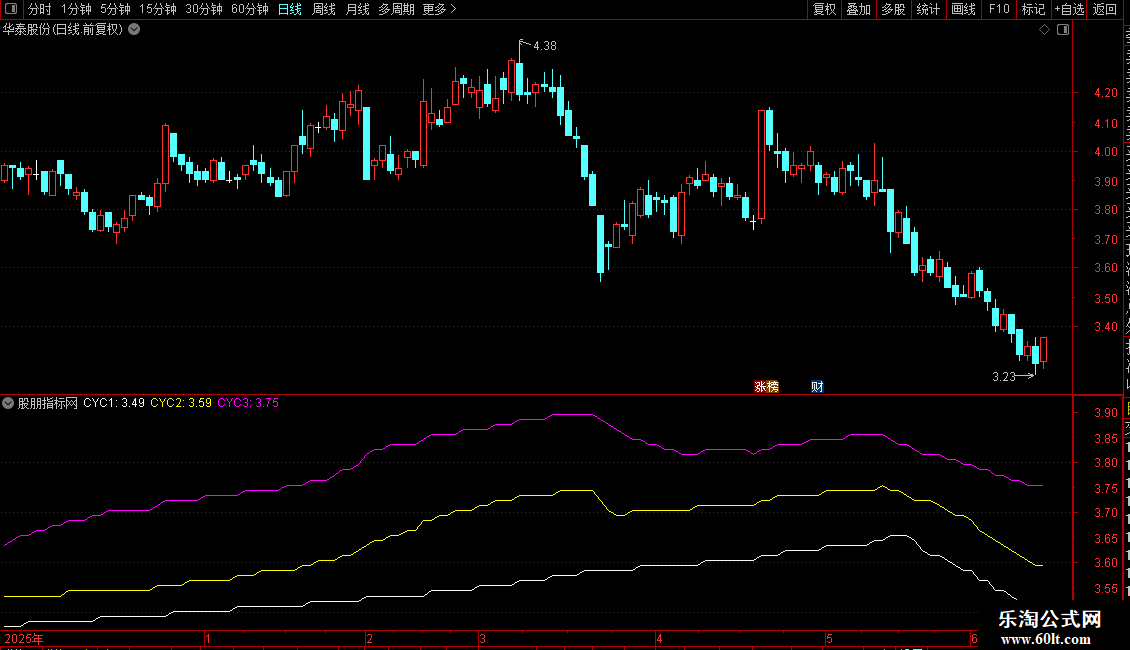This screenshot has height=650, width=1130.
Task: Click the 3.90 indicator axis label
Action: pyautogui.click(x=1105, y=413)
